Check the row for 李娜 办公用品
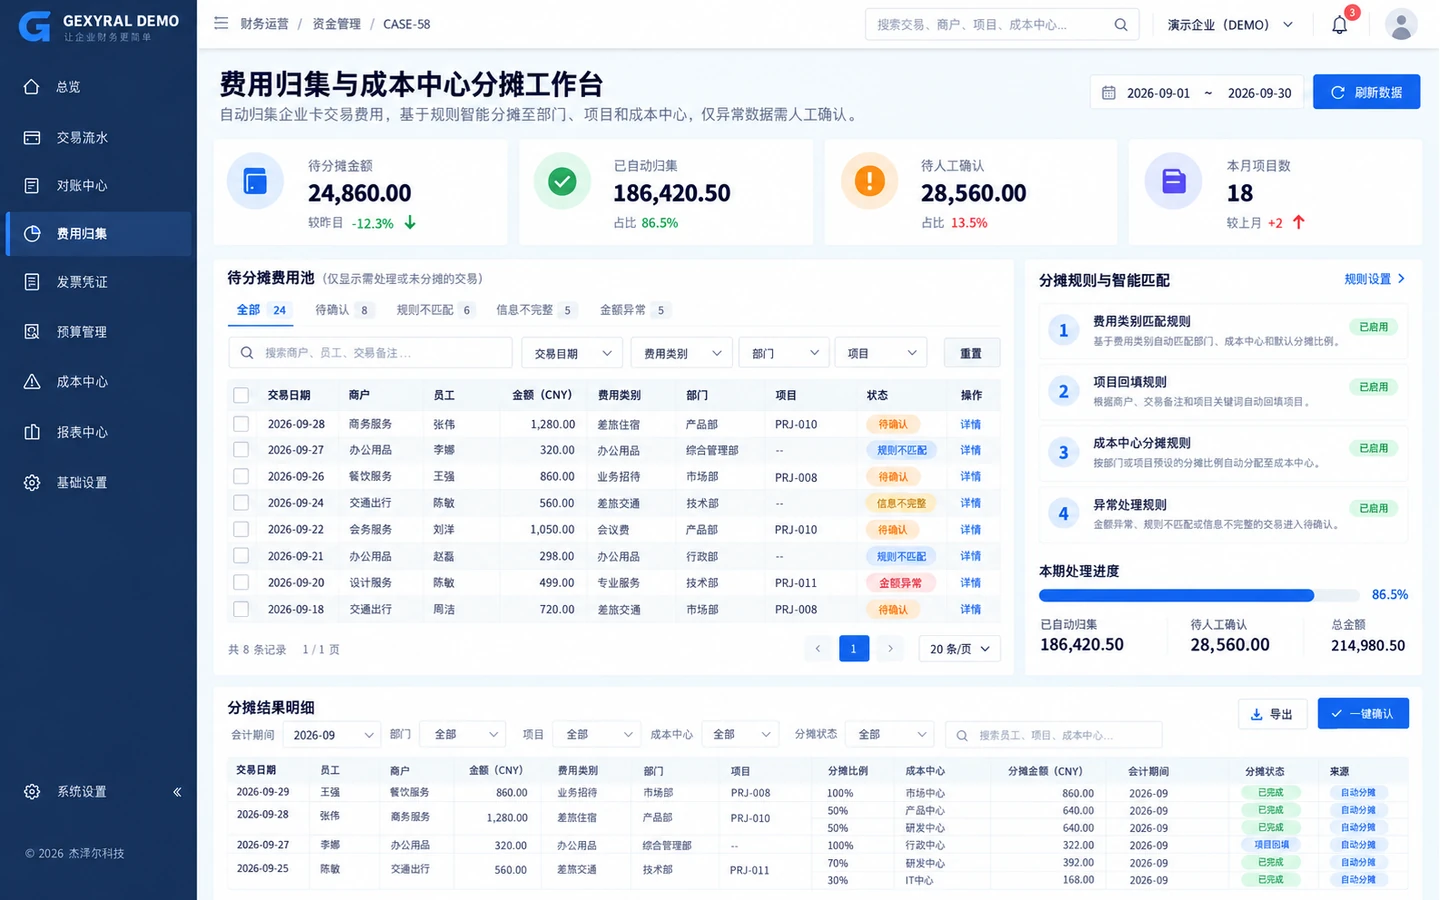Viewport: 1440px width, 900px height. click(241, 450)
